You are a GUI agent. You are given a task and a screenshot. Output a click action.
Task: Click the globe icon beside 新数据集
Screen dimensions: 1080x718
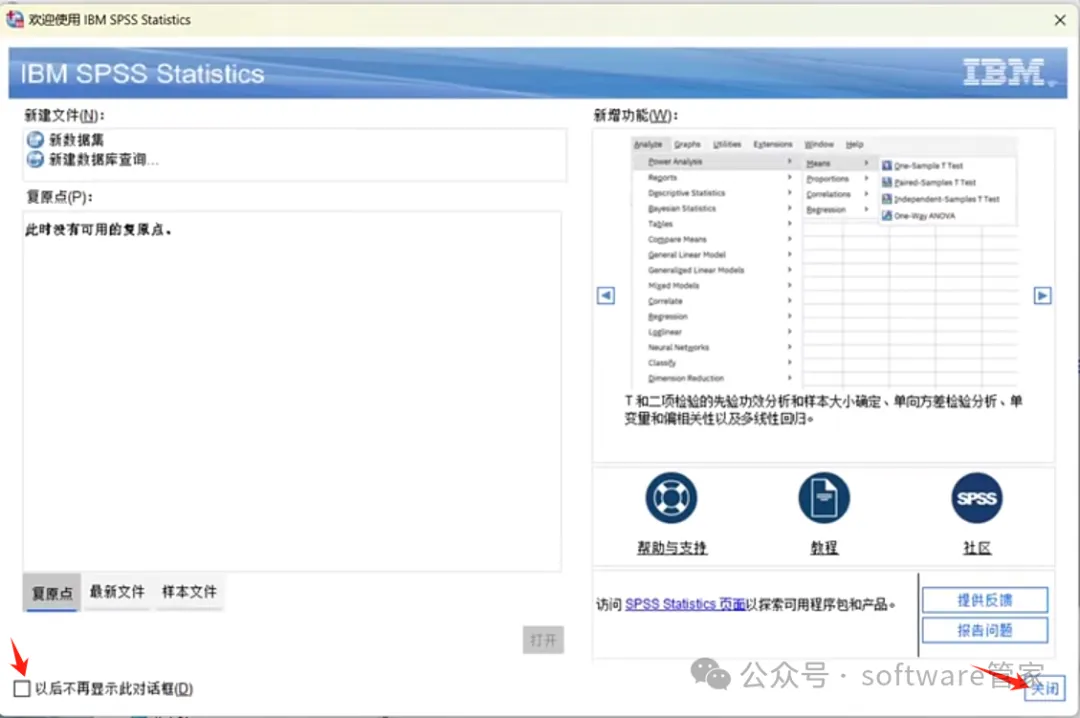35,140
